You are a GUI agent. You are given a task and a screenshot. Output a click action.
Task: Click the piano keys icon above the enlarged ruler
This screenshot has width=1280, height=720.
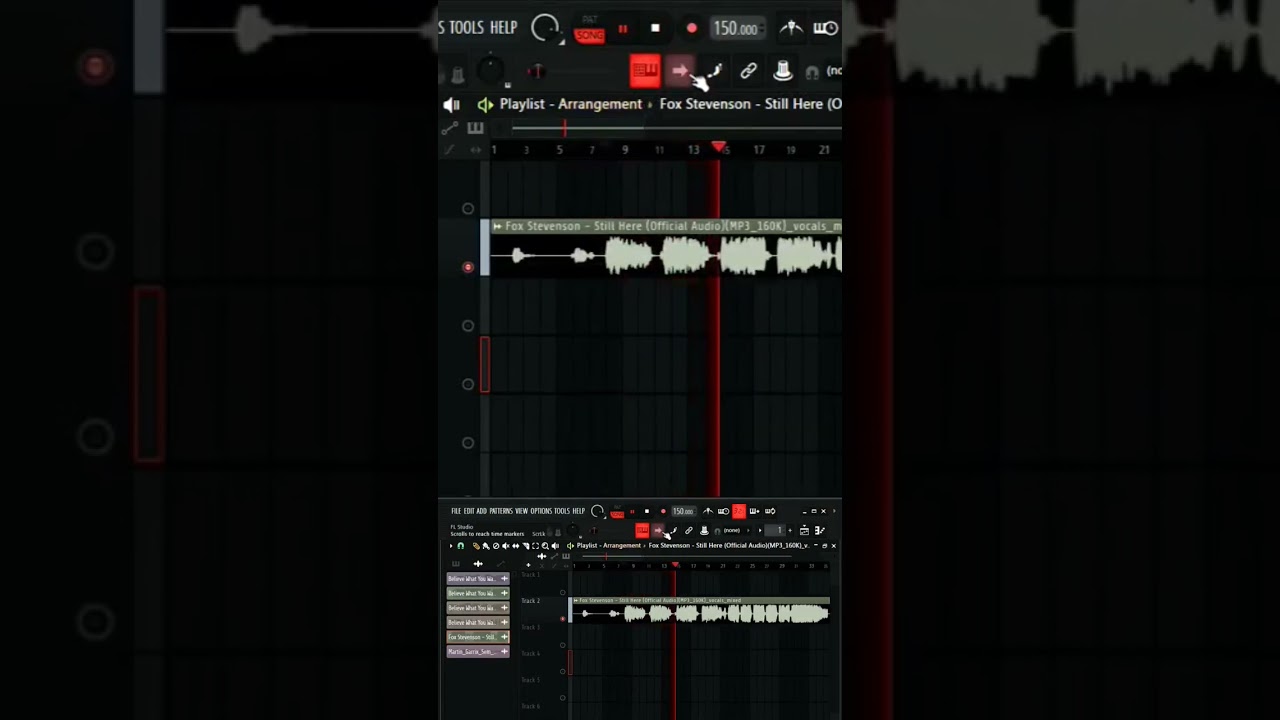click(476, 128)
